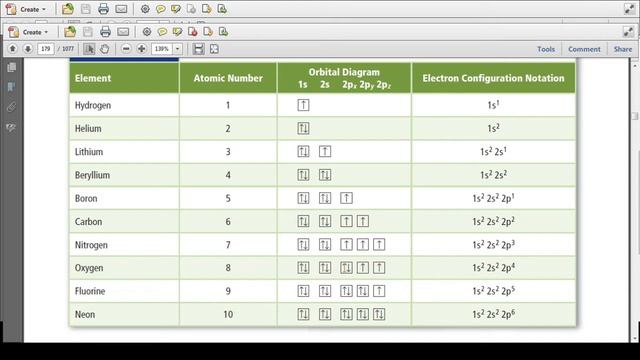Go to the next page with down arrow

pyautogui.click(x=28, y=49)
